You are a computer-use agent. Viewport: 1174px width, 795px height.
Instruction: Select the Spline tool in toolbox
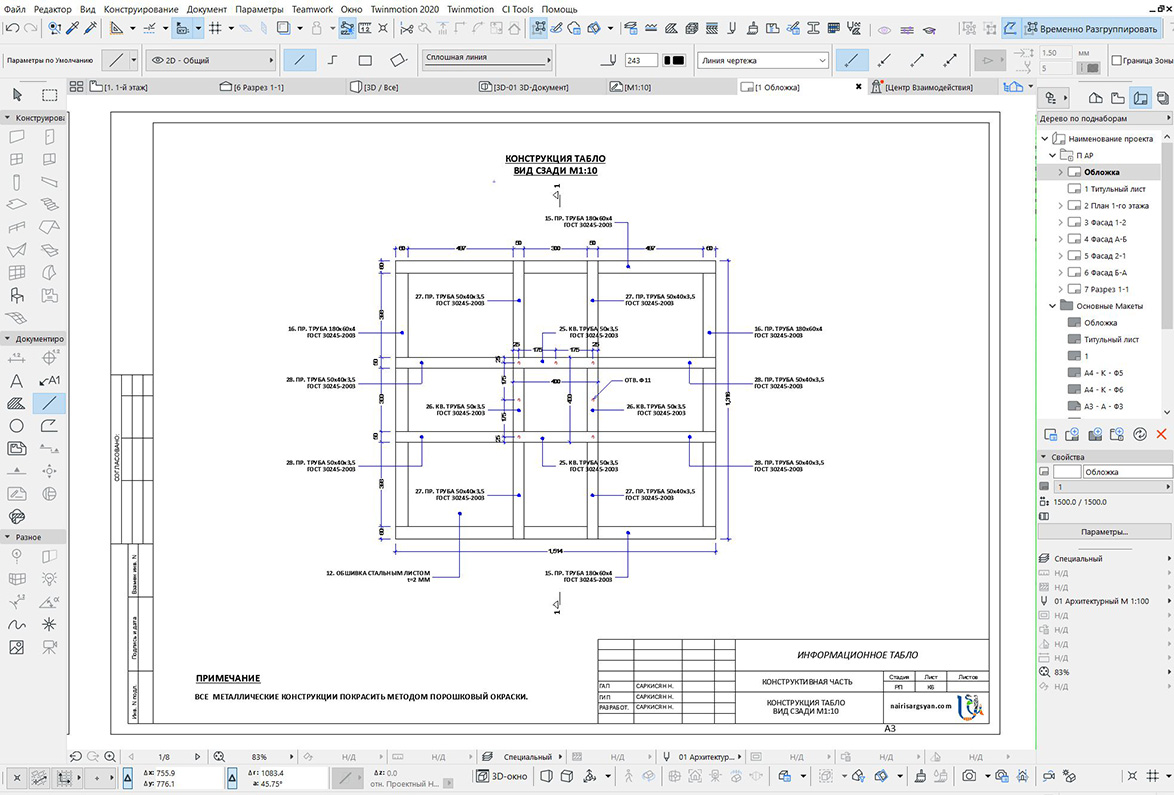coord(16,624)
